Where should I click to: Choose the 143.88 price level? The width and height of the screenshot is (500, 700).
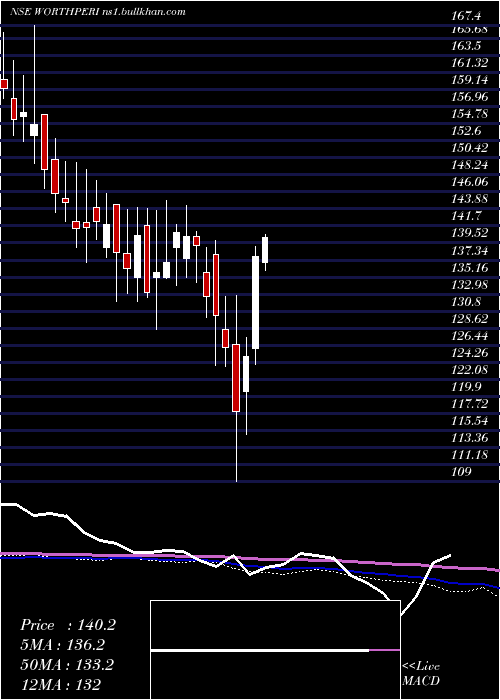pyautogui.click(x=470, y=199)
